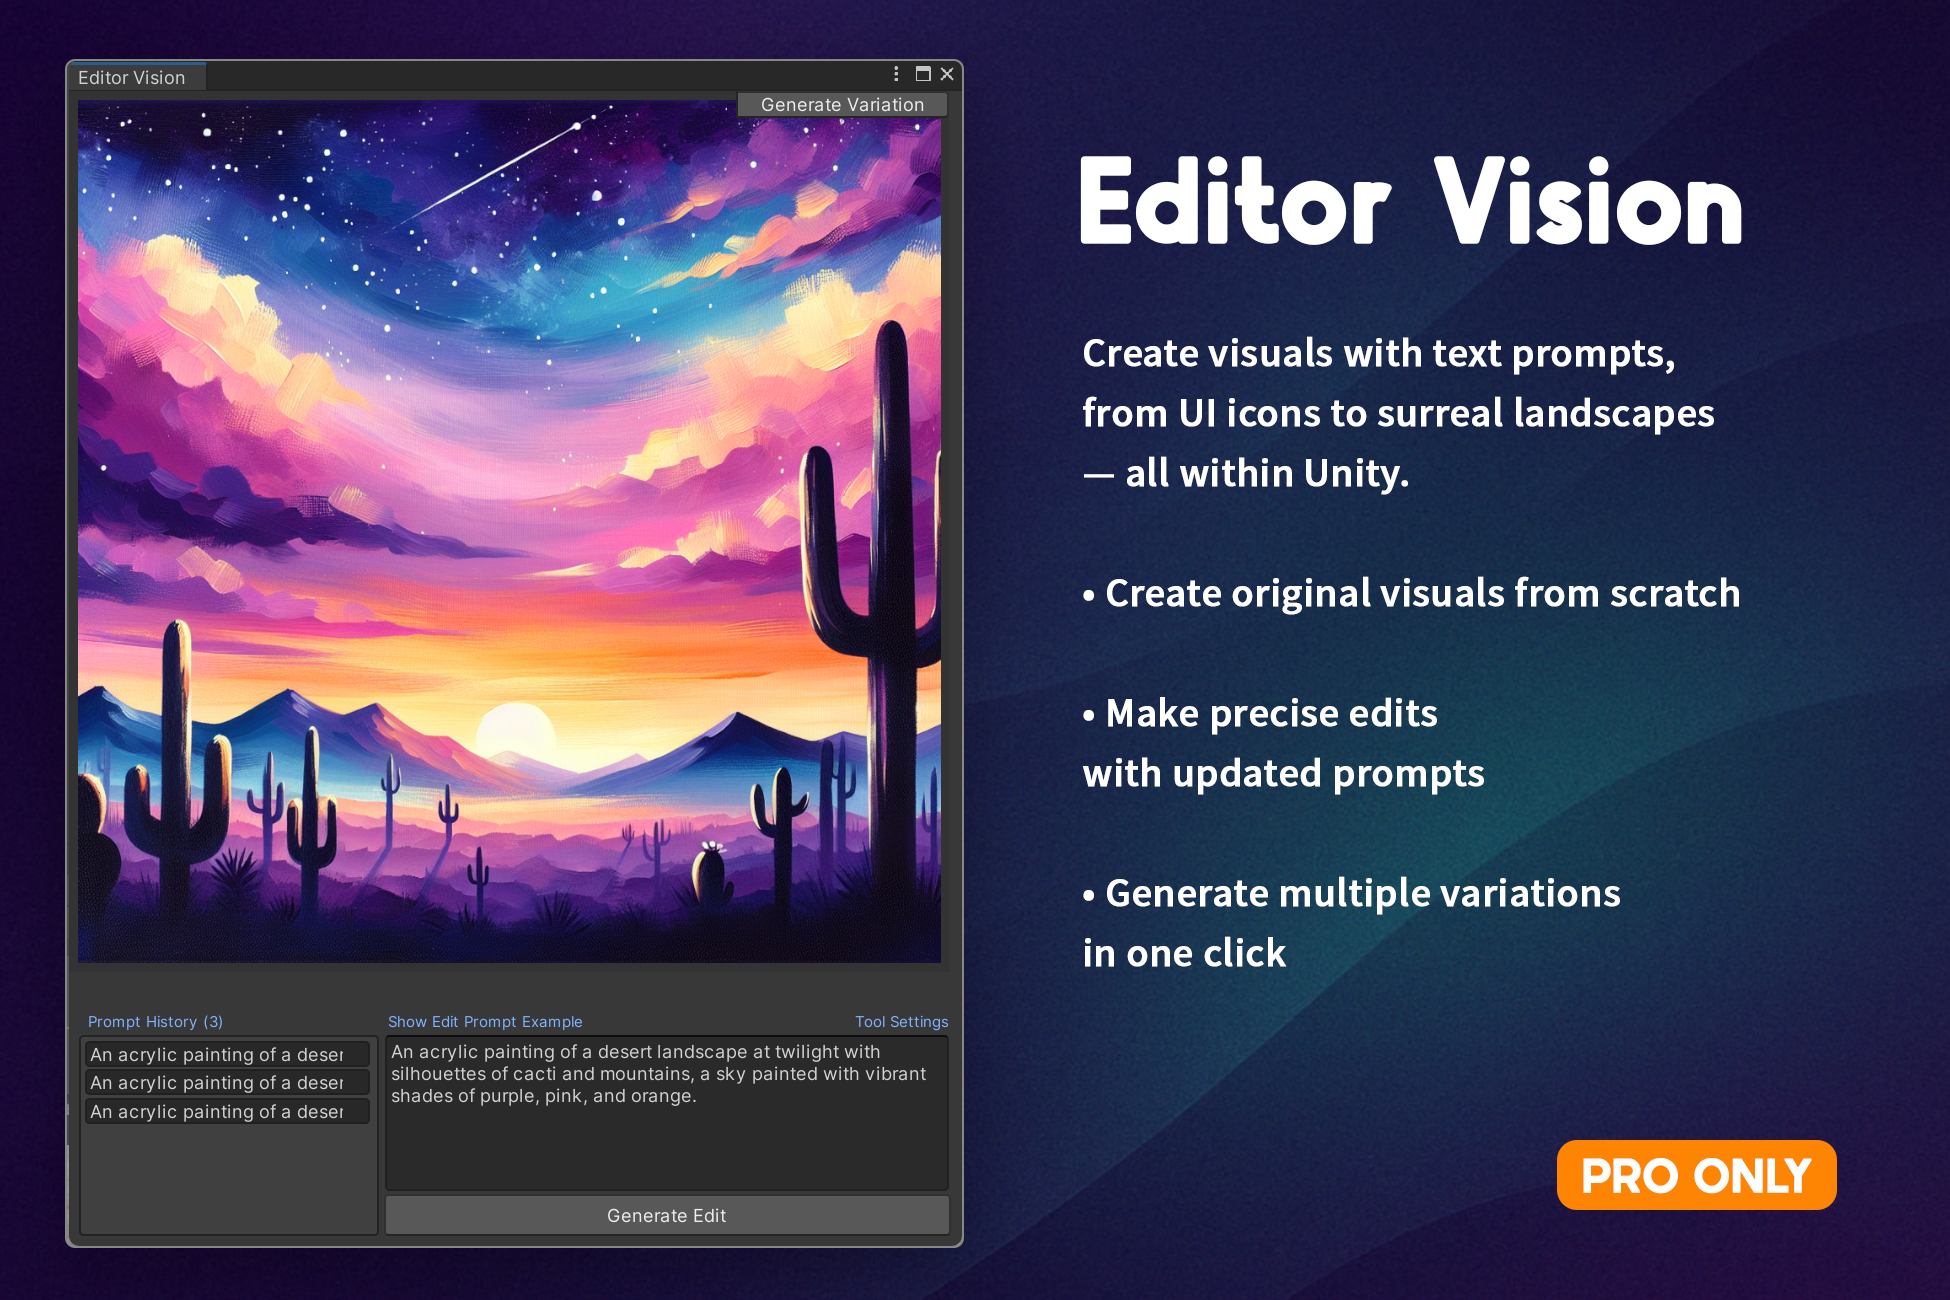Open the Tool Settings link
Screen dimensions: 1950x1300
pyautogui.click(x=901, y=1022)
